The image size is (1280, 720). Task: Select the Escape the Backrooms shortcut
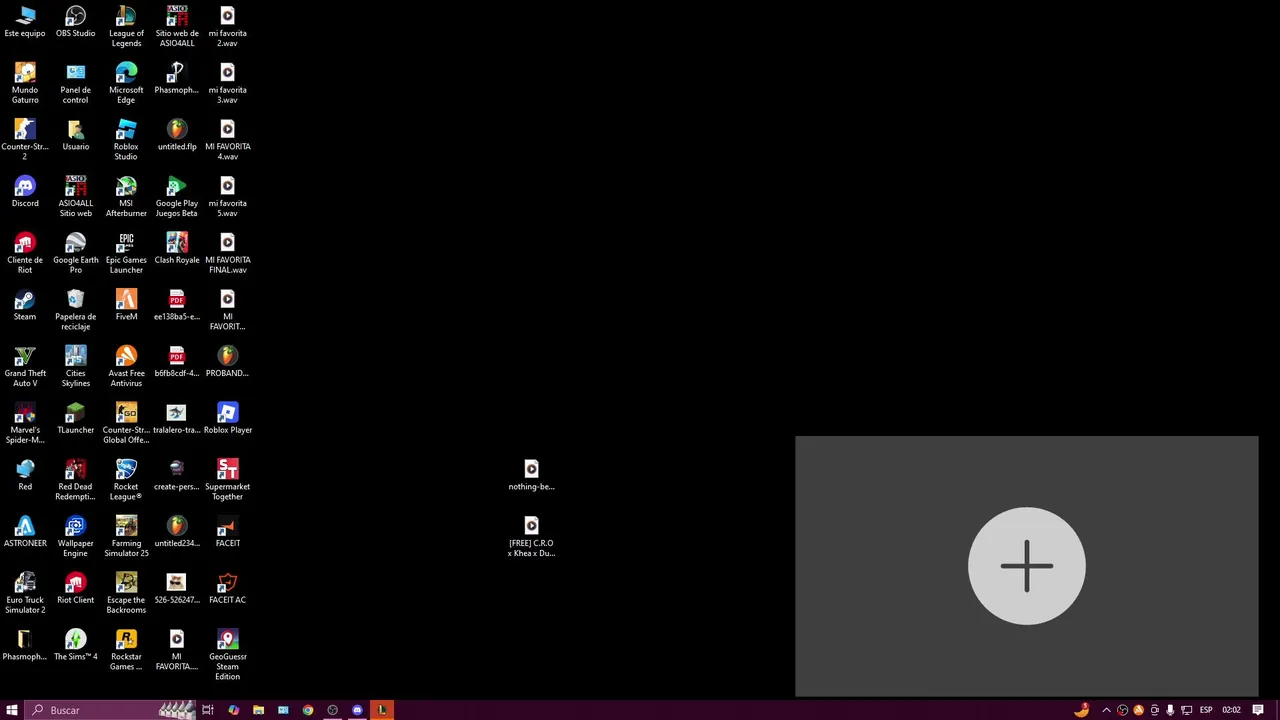click(126, 594)
